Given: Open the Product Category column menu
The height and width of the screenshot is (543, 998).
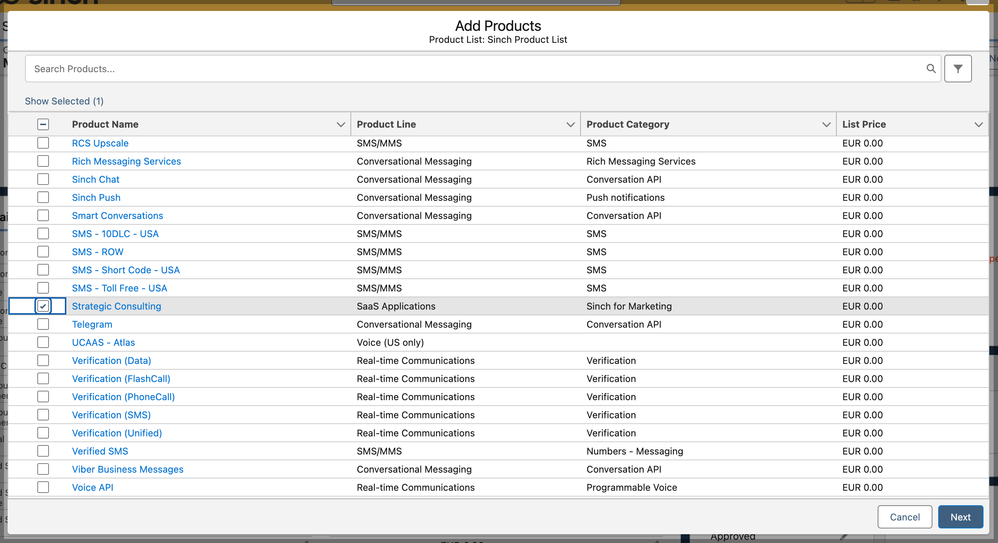Looking at the screenshot, I should 826,124.
